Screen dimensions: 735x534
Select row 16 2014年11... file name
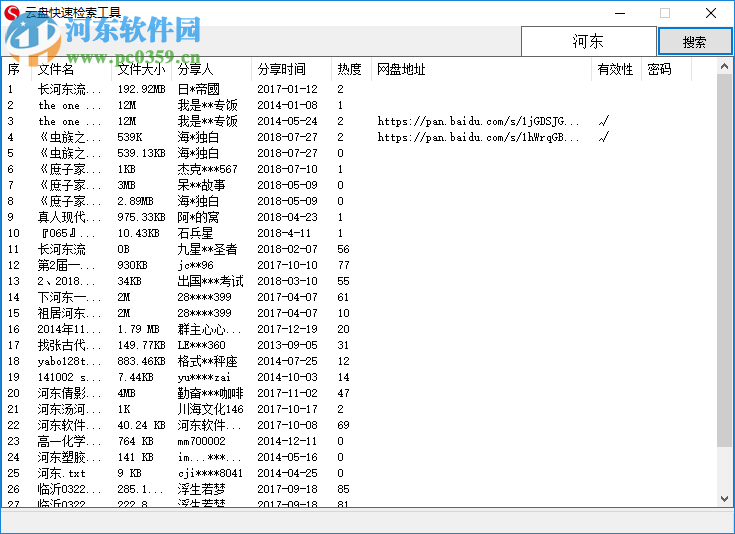(x=69, y=329)
